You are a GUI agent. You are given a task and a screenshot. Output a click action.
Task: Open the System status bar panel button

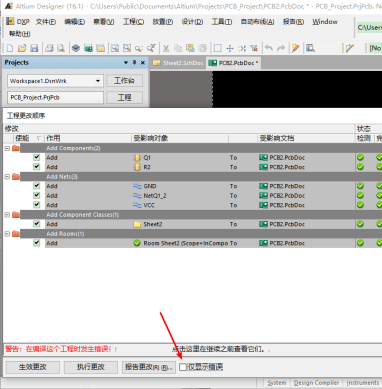277,383
